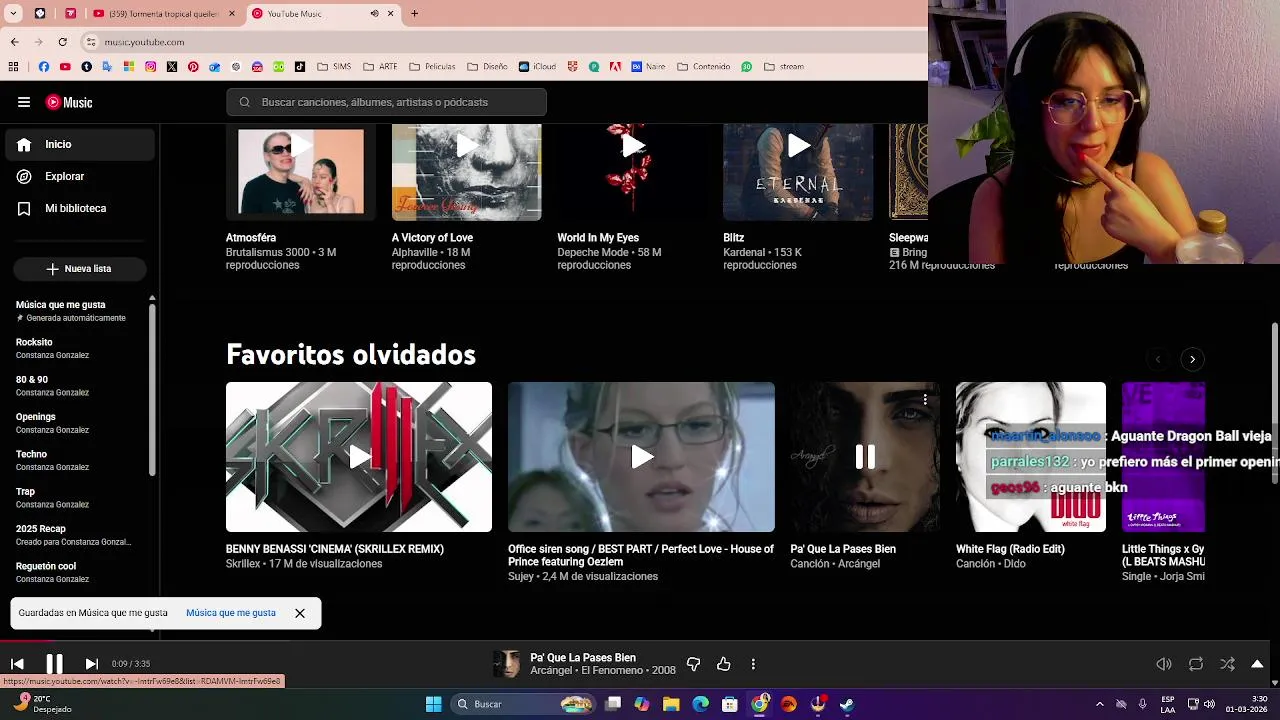
Task: Skip to the previous track
Action: click(x=17, y=664)
